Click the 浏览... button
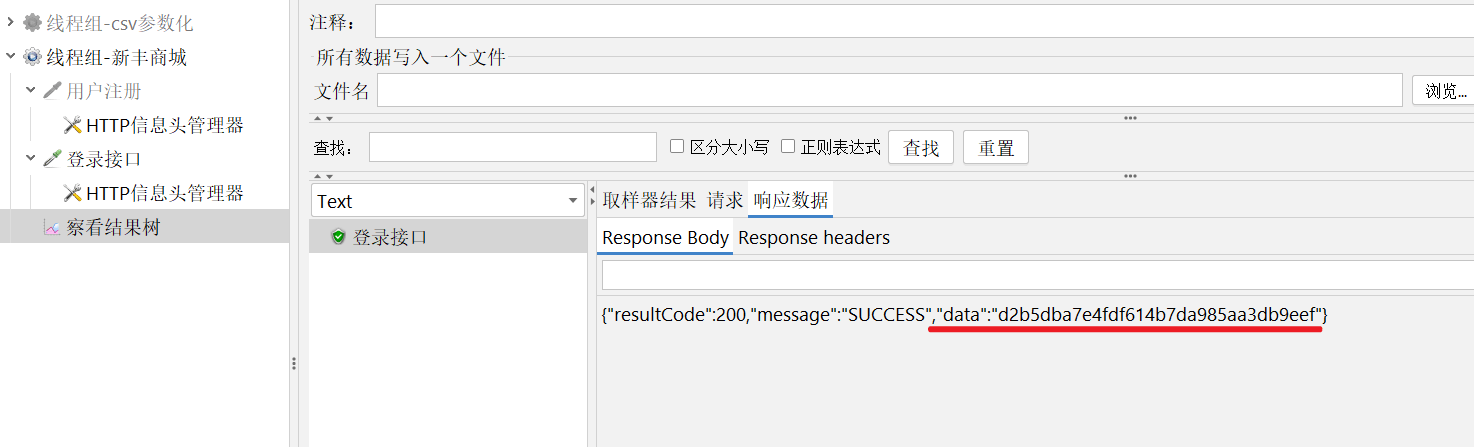 (x=1445, y=91)
